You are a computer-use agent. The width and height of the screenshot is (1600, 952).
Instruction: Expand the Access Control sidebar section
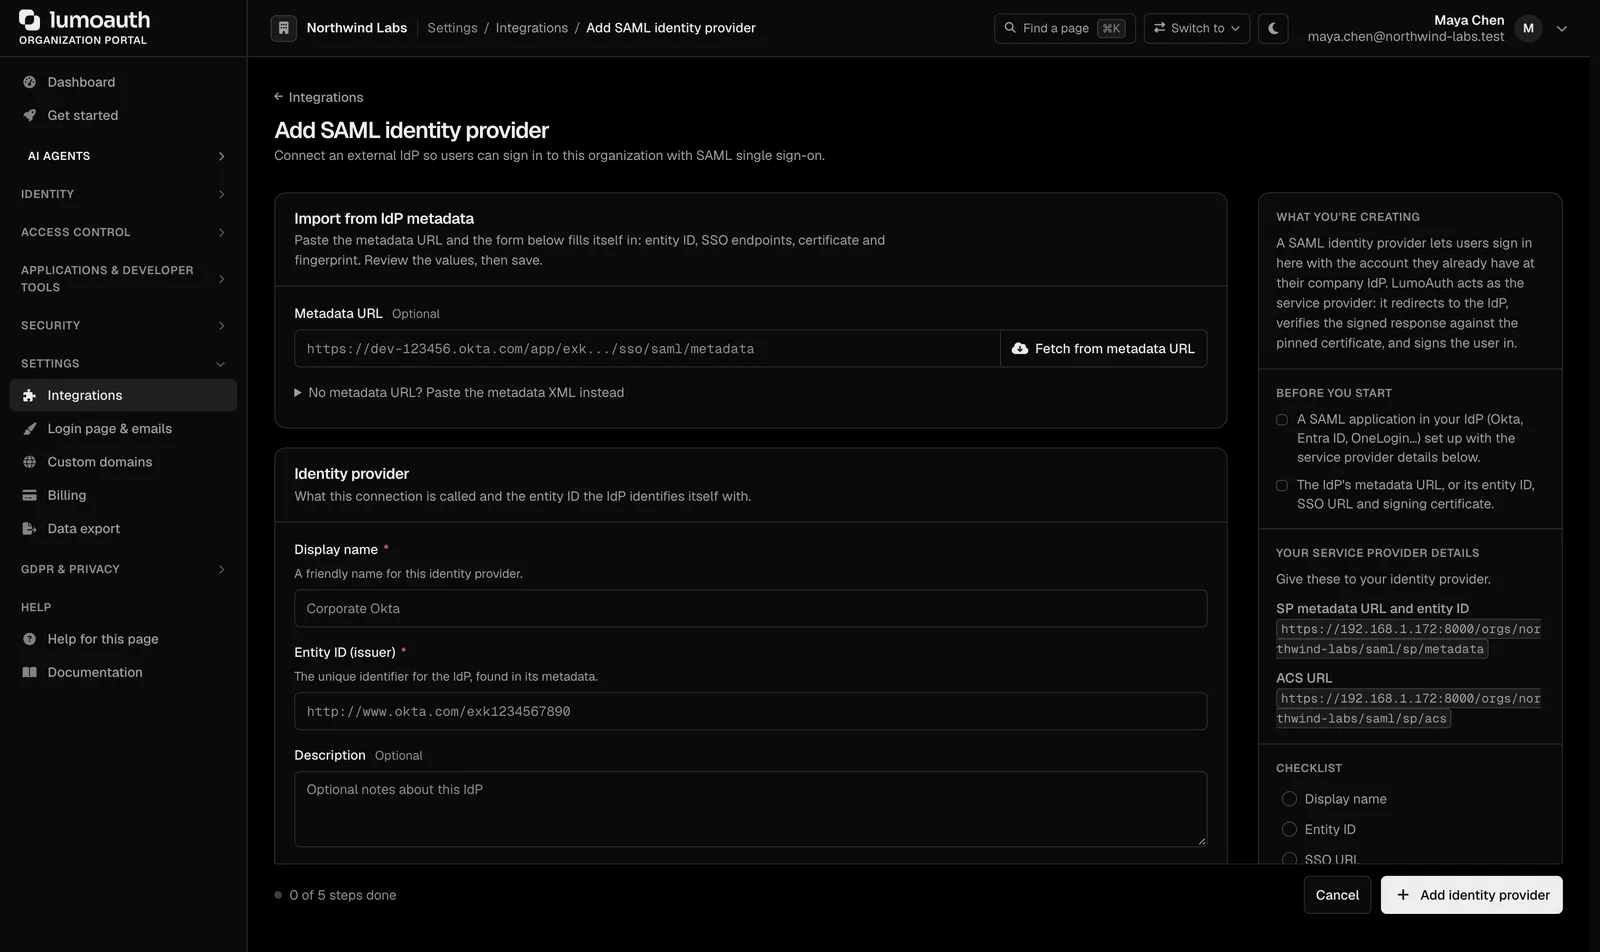pyautogui.click(x=123, y=232)
